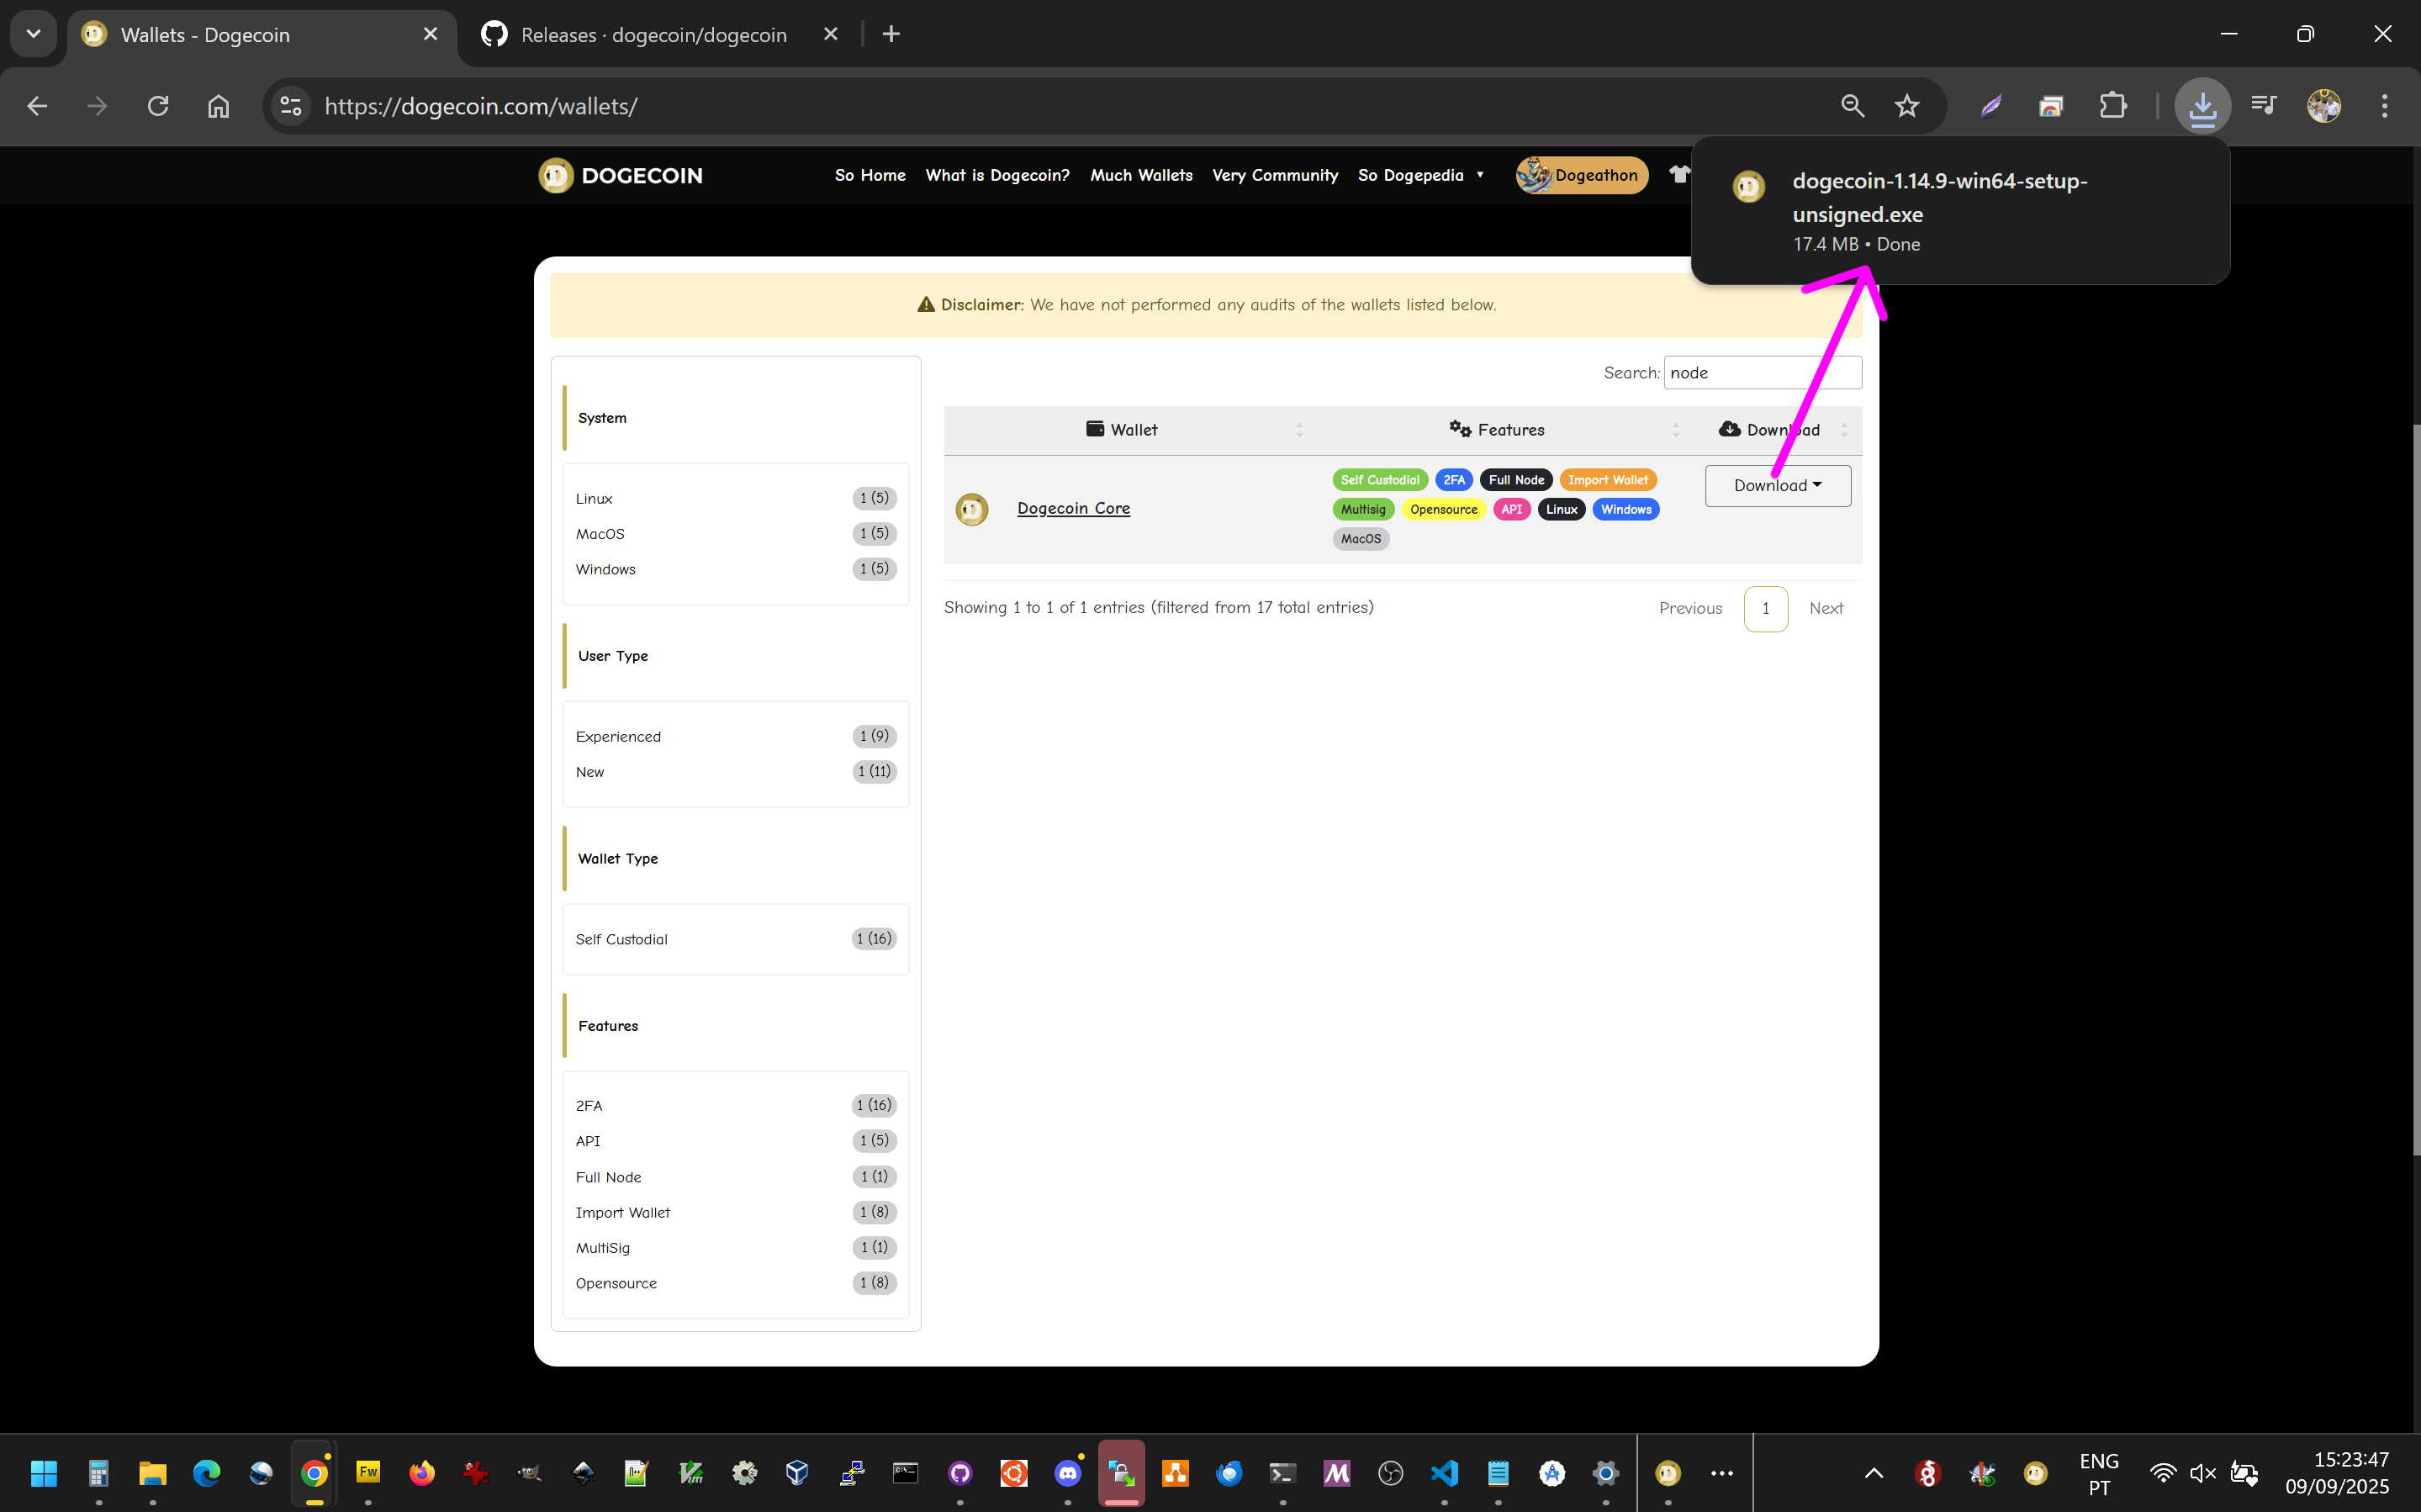Viewport: 2421px width, 1512px height.
Task: Open the t-shirt merch icon in navbar
Action: point(1679,174)
